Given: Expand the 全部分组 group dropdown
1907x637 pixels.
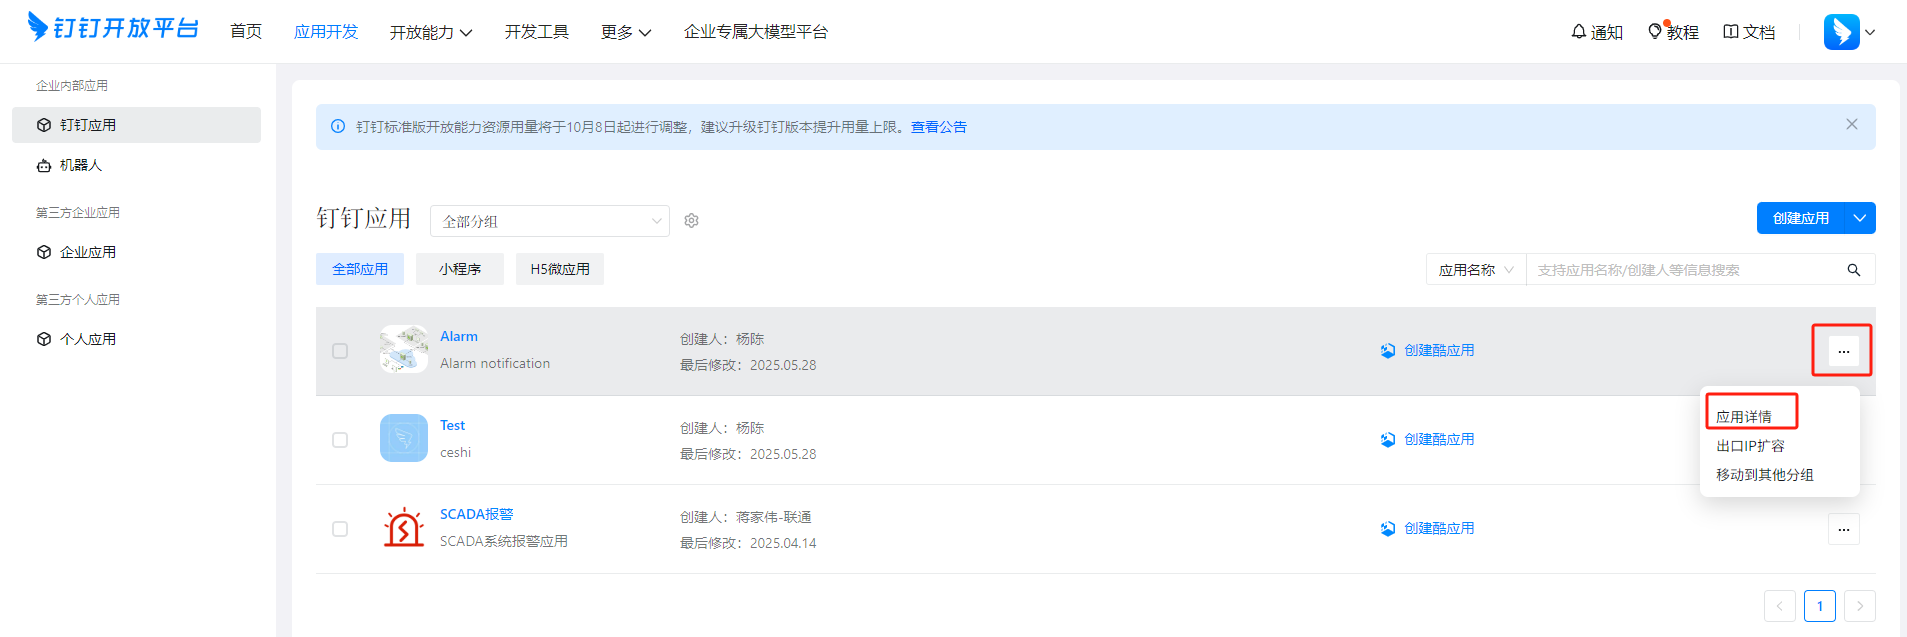Looking at the screenshot, I should [x=549, y=221].
